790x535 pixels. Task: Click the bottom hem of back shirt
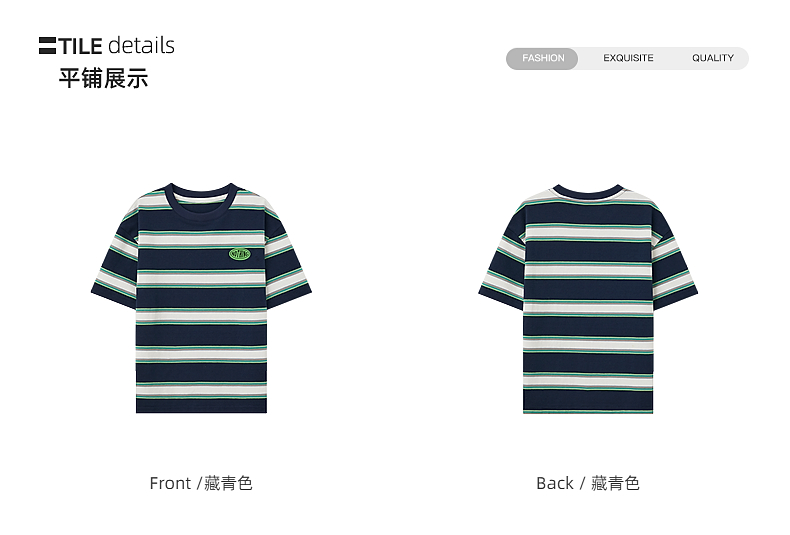588,409
